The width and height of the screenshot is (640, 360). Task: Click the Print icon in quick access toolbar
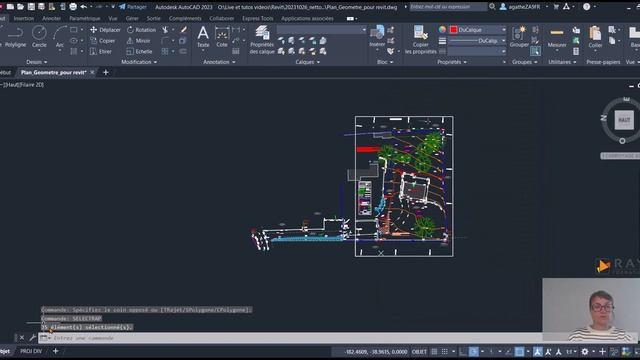[73, 7]
